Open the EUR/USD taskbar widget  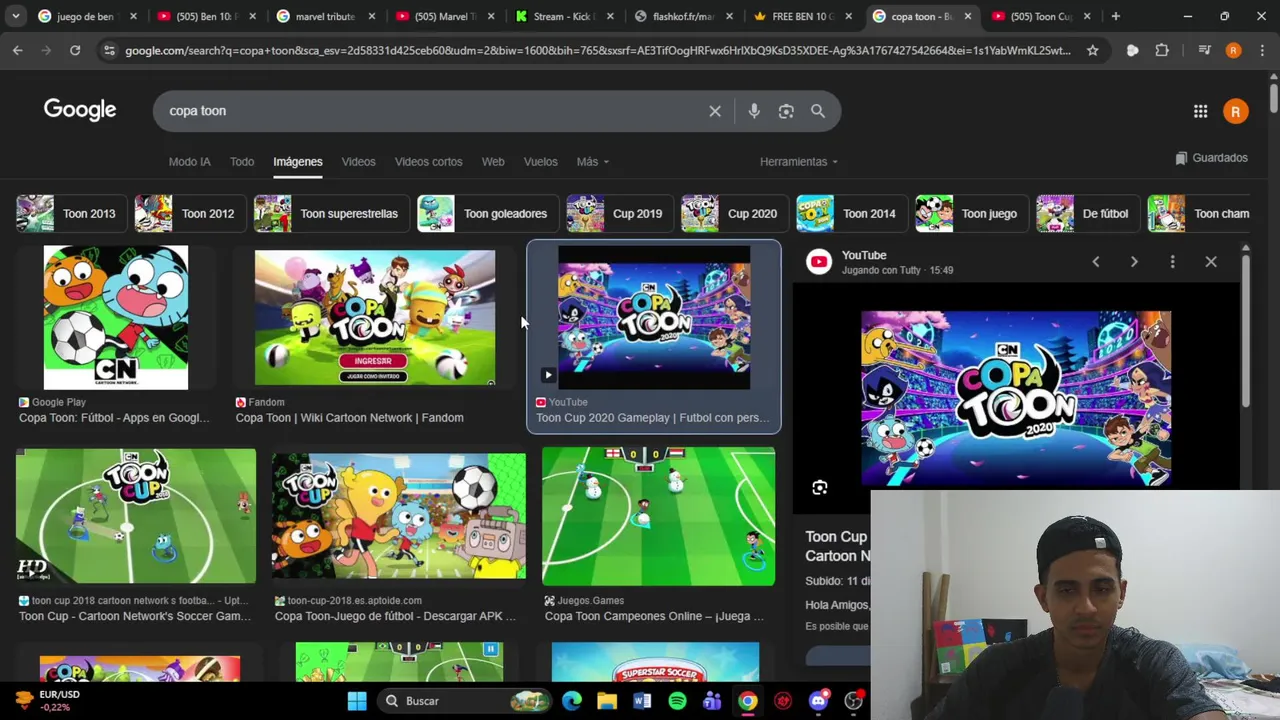[x=45, y=700]
